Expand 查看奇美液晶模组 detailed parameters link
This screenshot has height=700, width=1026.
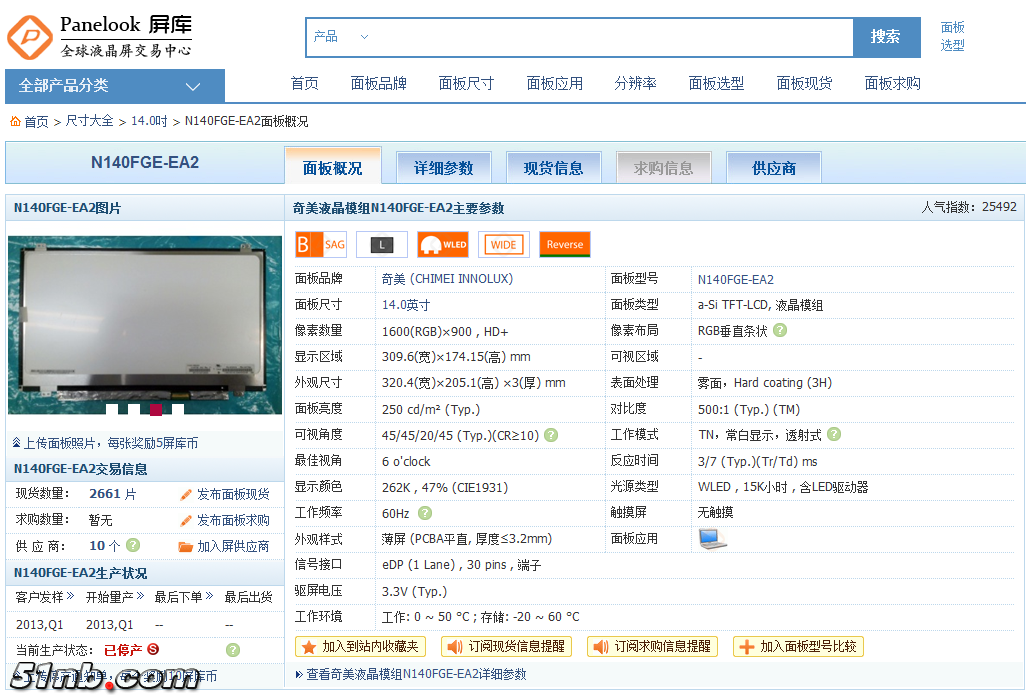pyautogui.click(x=411, y=675)
